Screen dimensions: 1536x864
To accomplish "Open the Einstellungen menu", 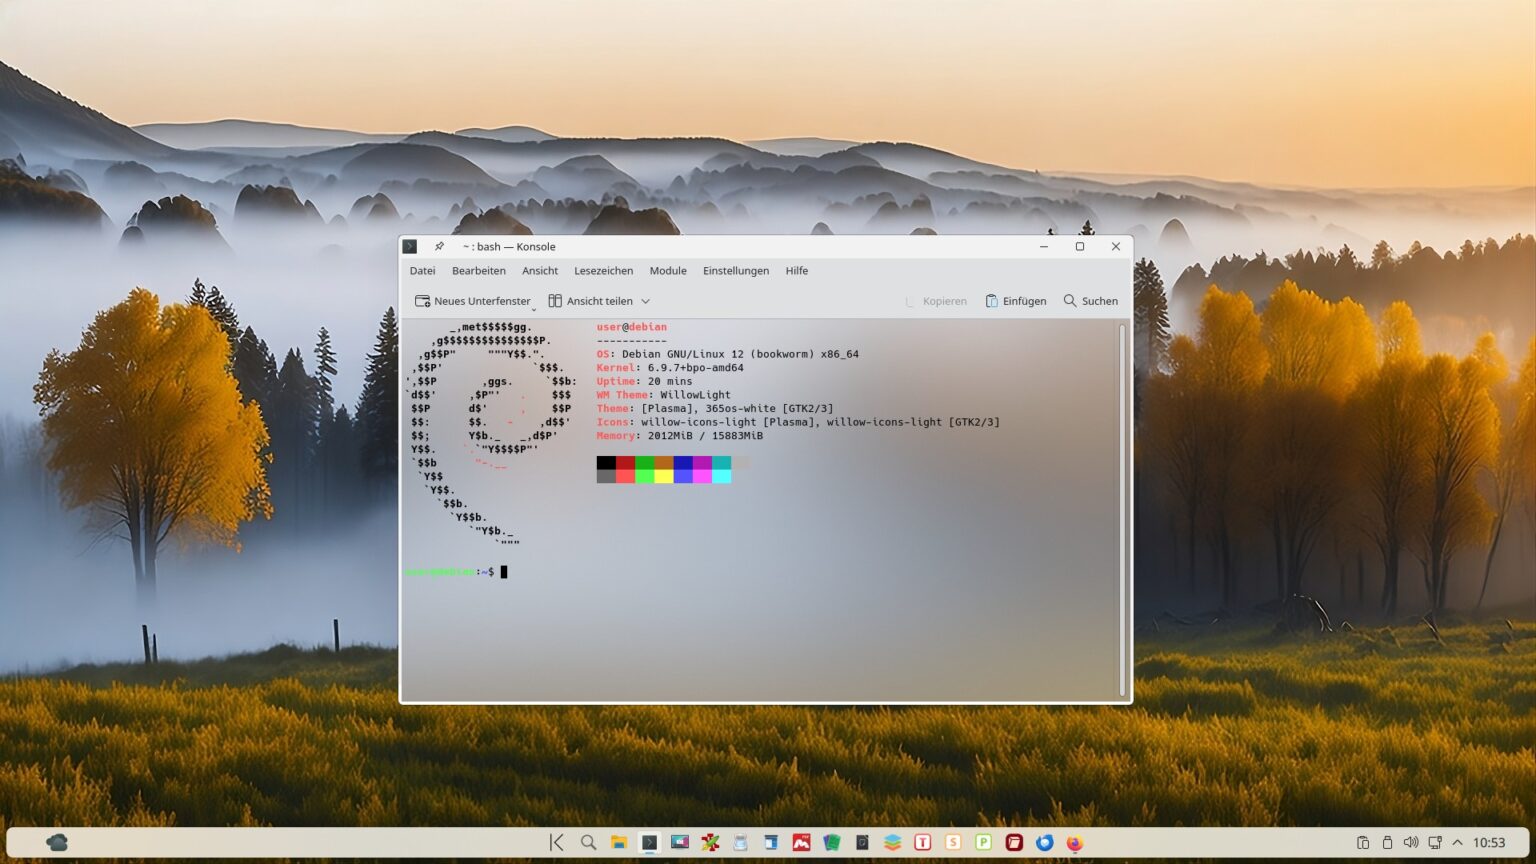I will [735, 271].
